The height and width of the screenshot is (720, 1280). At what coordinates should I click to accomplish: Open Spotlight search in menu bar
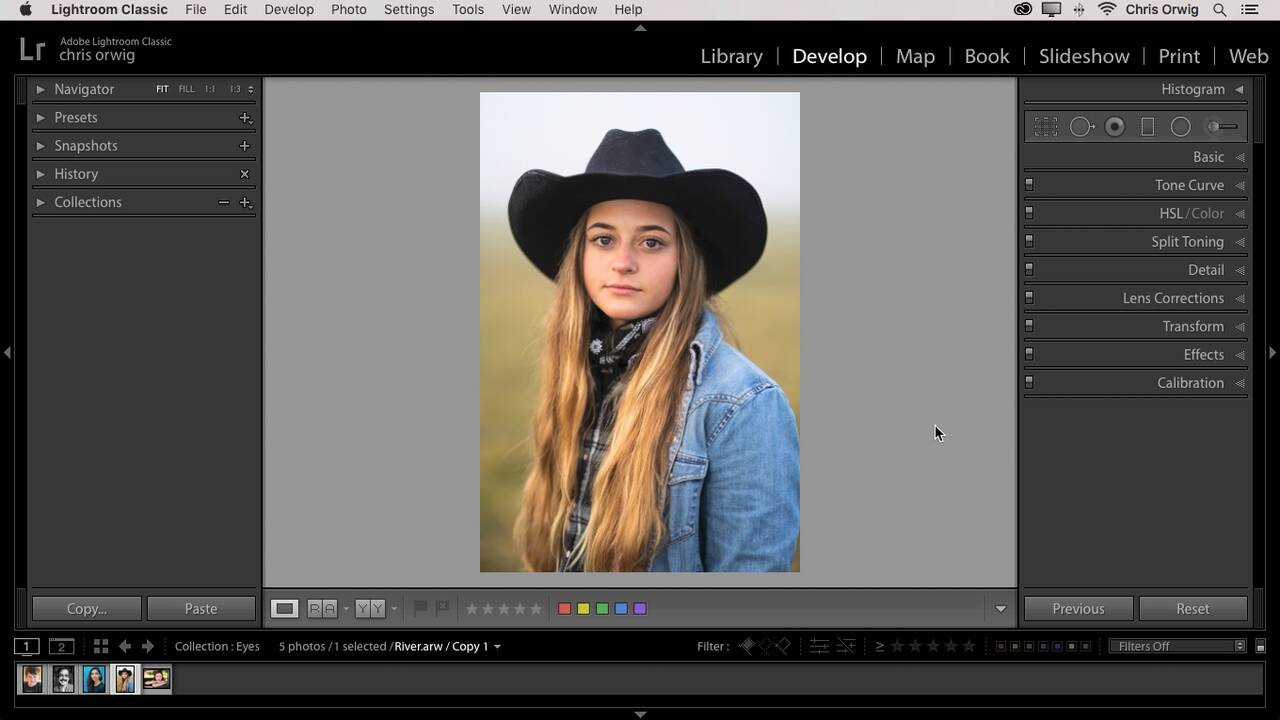pyautogui.click(x=1220, y=10)
